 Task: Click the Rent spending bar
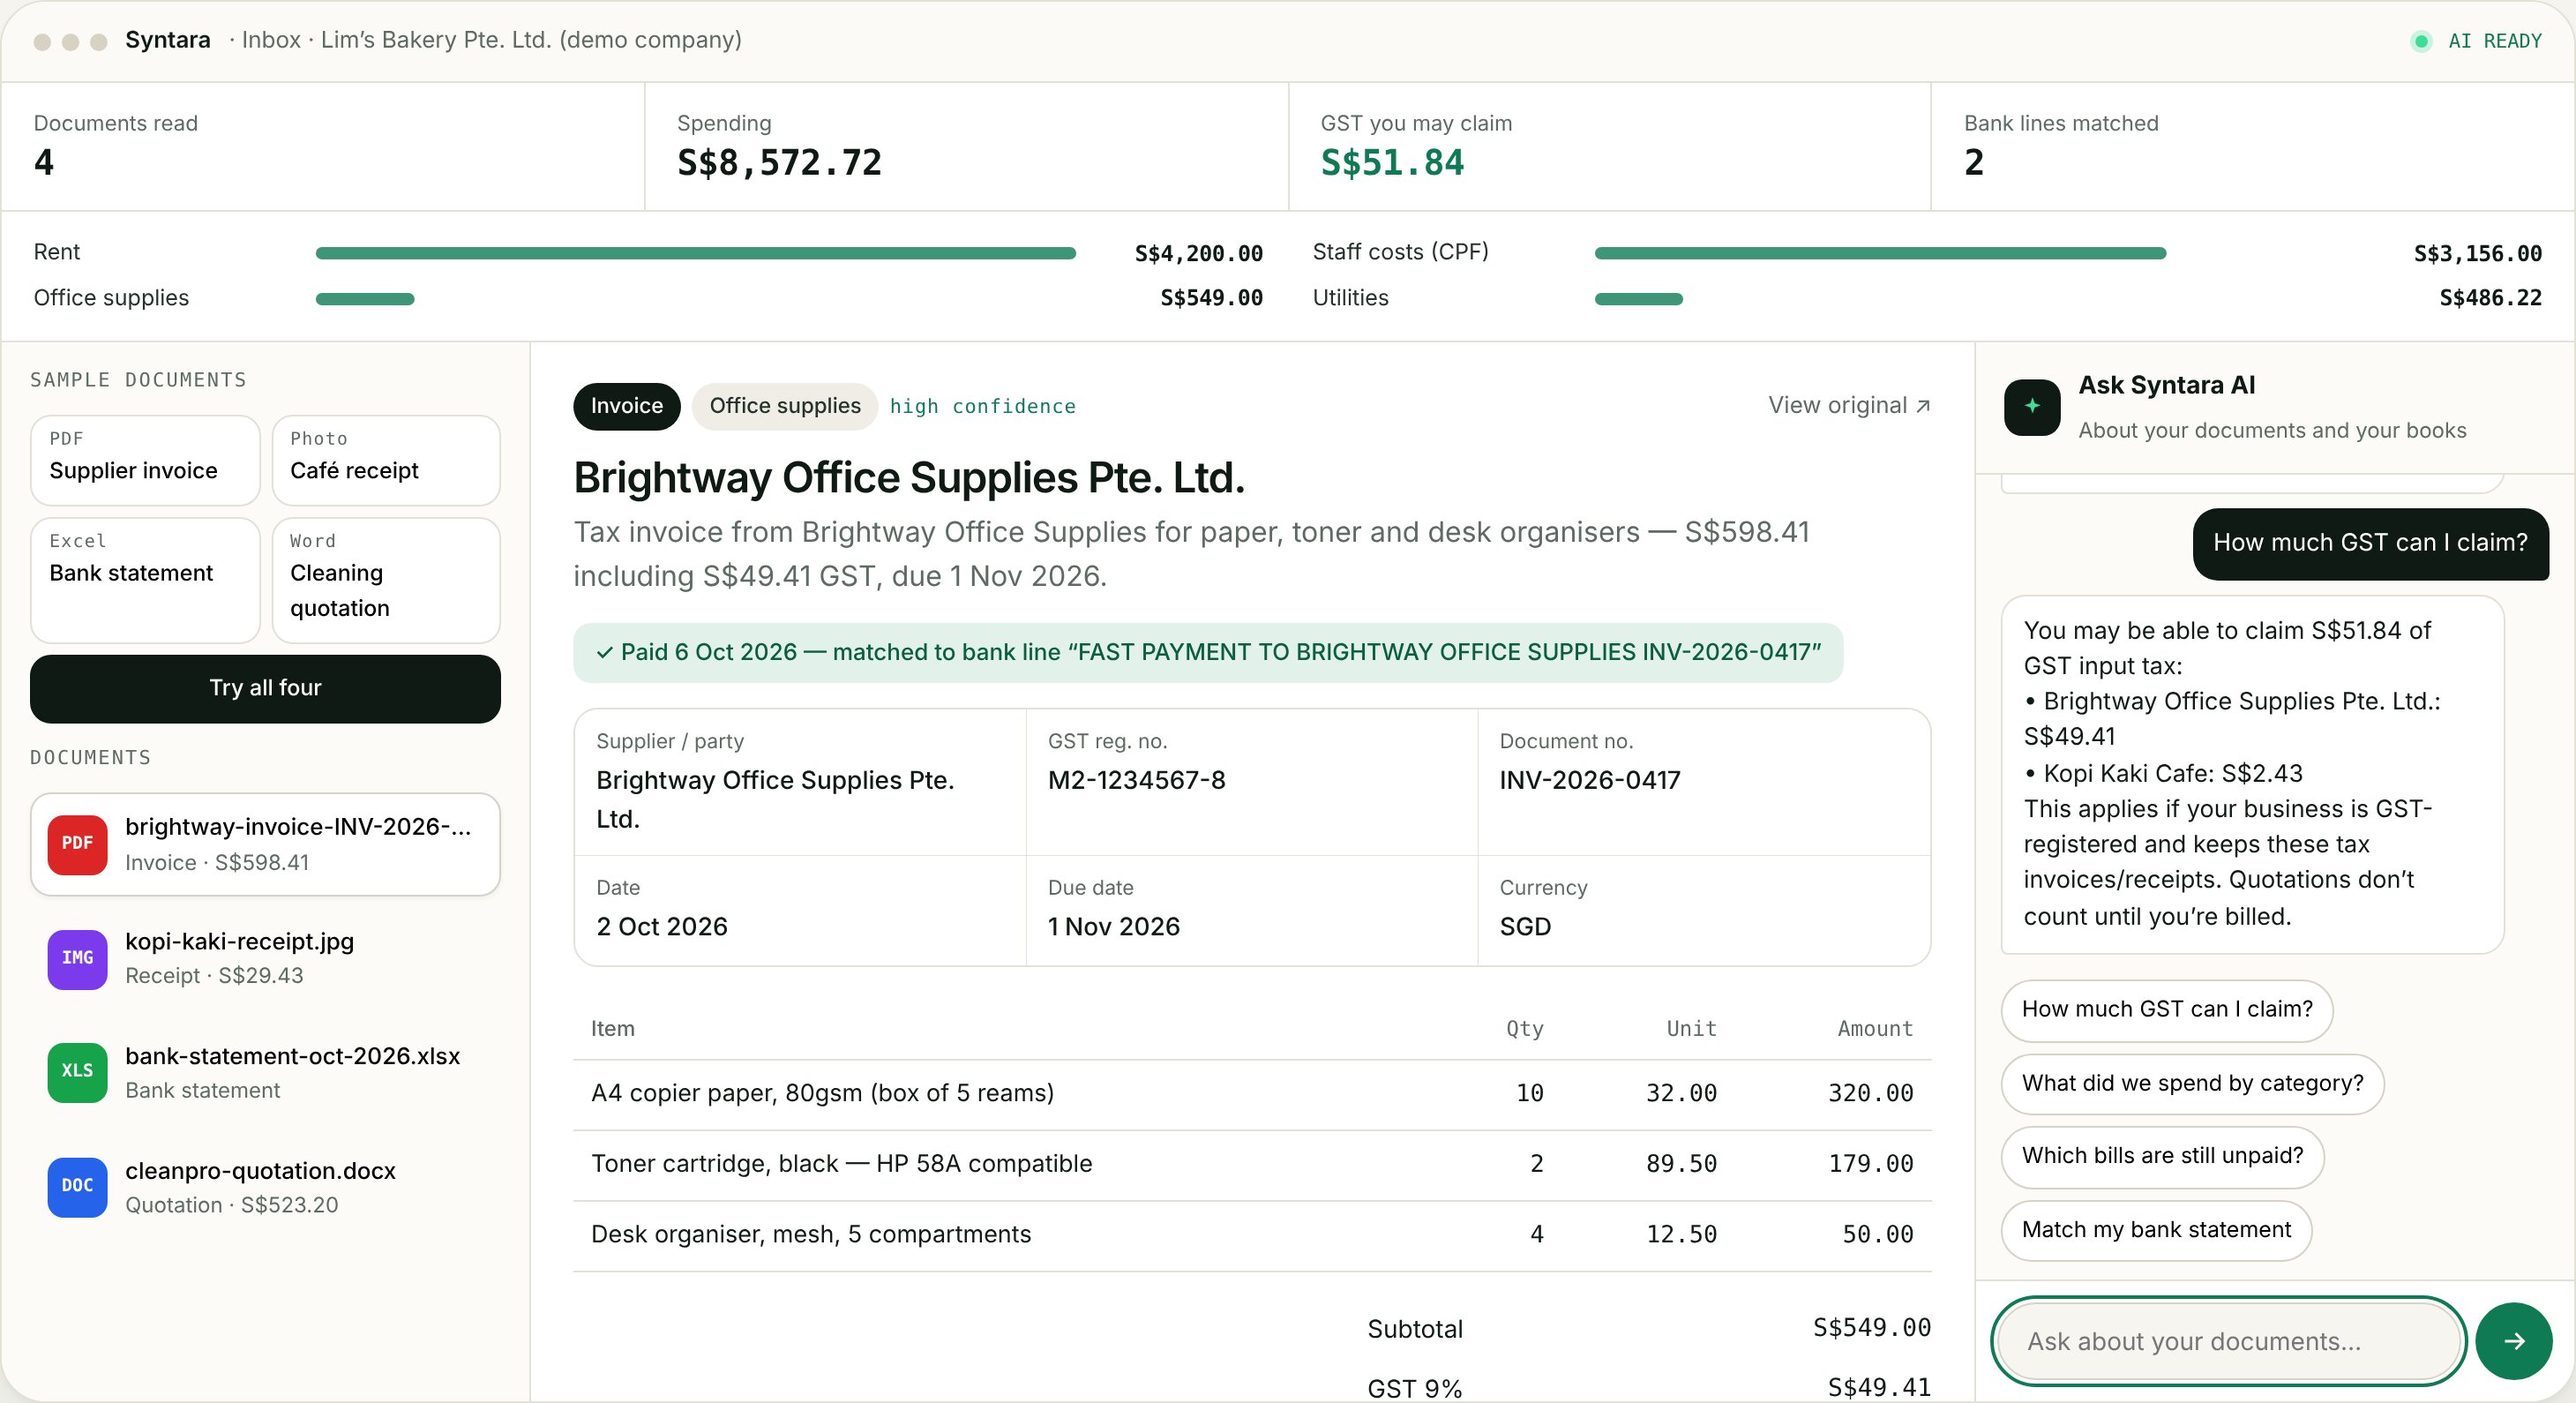click(695, 253)
